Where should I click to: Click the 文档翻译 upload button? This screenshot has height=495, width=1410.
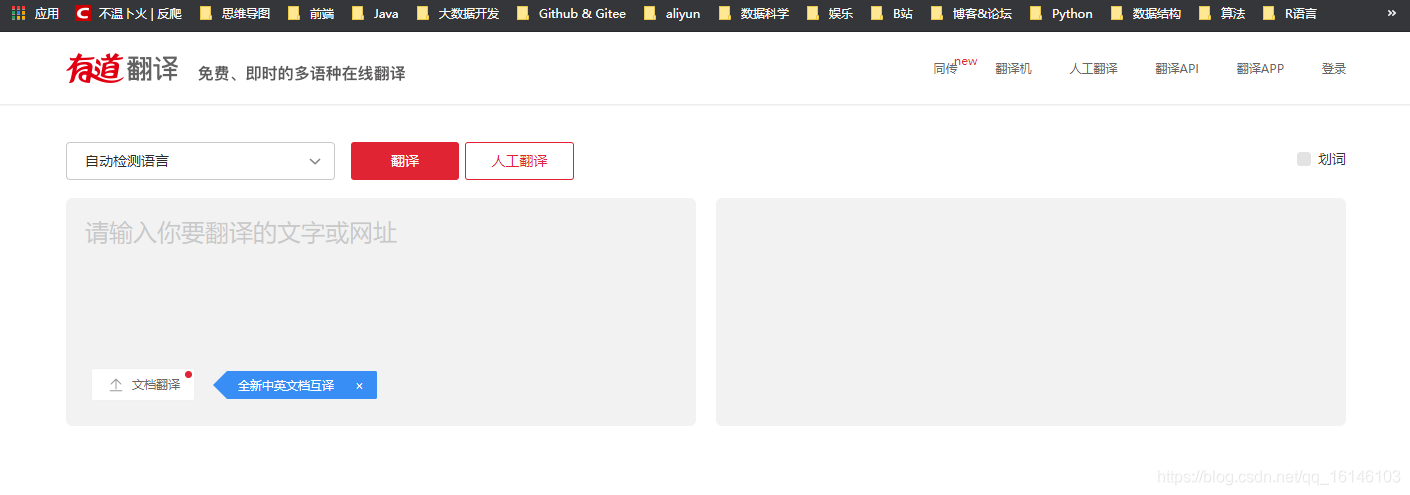click(x=143, y=385)
